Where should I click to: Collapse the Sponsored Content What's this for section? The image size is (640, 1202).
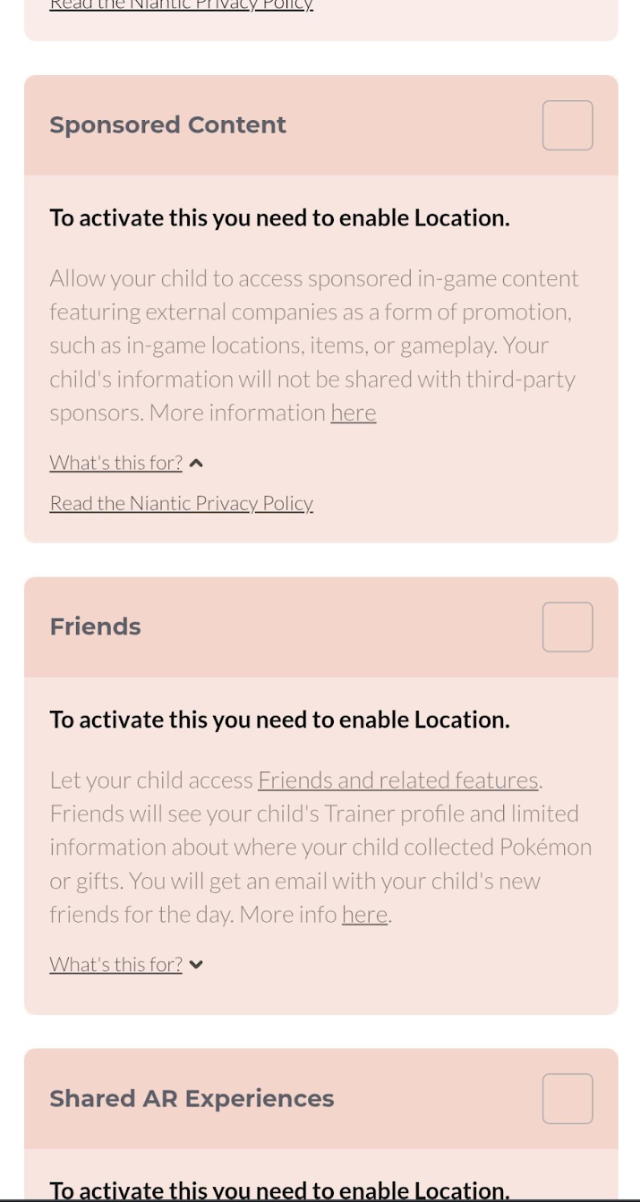(115, 462)
